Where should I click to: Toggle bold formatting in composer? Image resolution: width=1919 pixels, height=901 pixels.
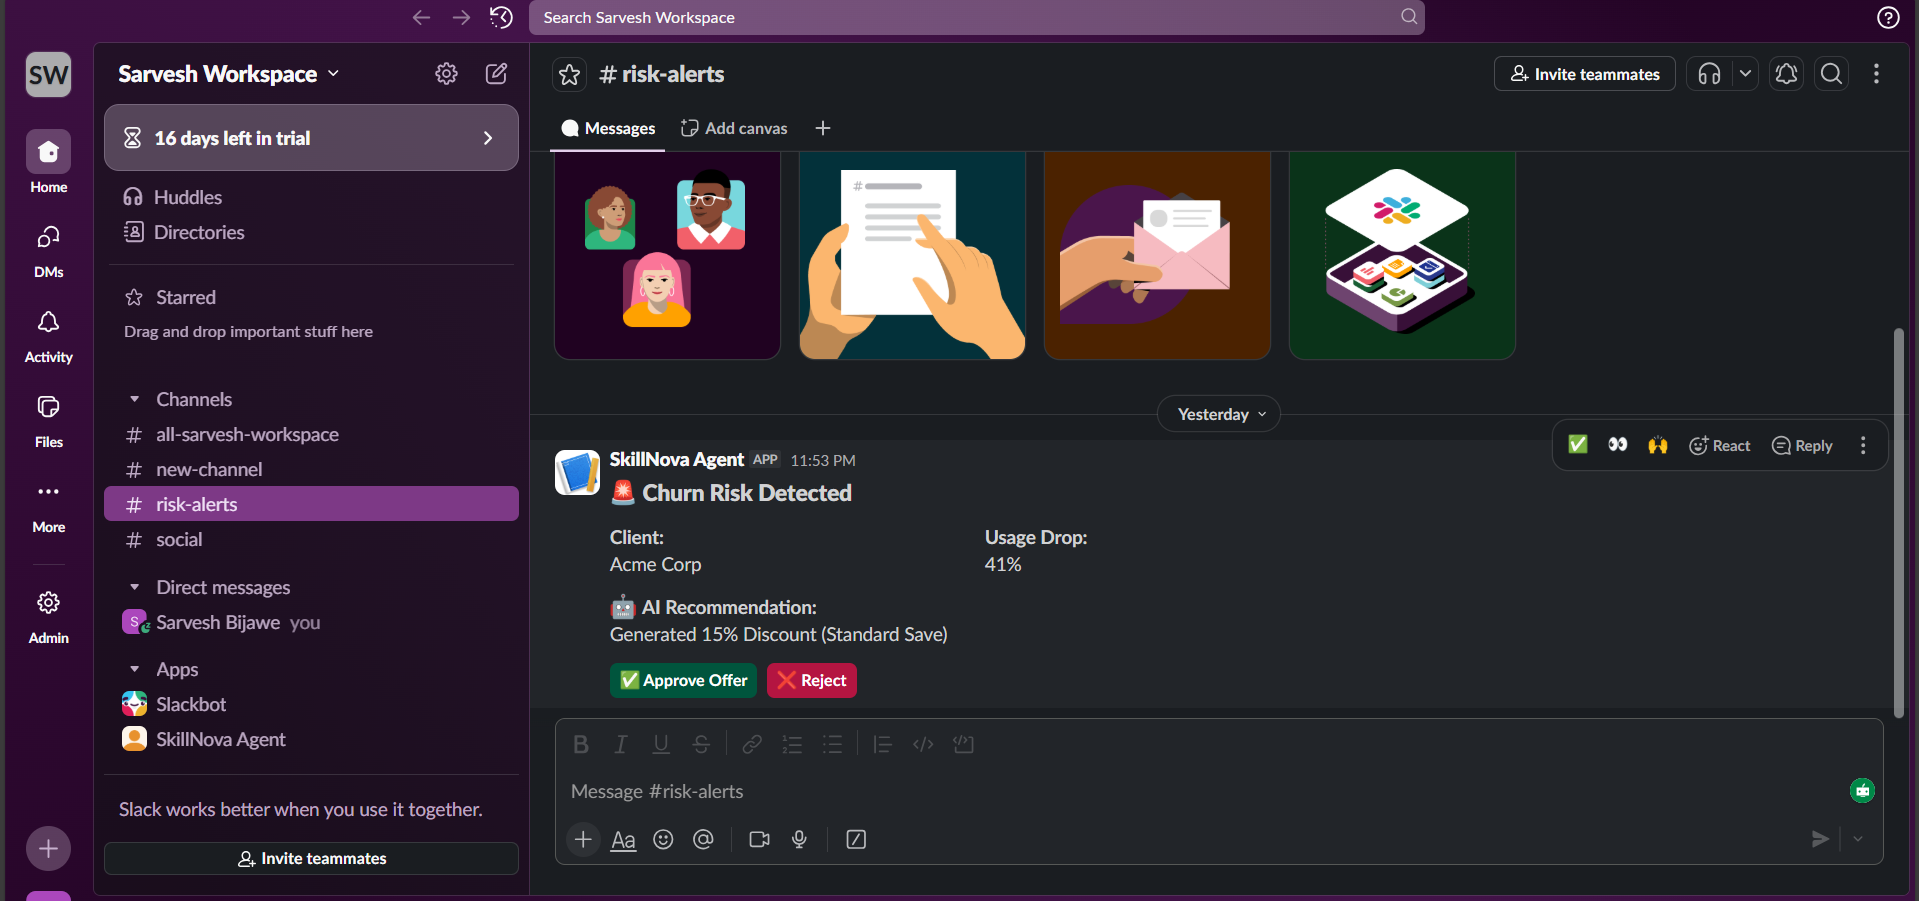[x=581, y=744]
